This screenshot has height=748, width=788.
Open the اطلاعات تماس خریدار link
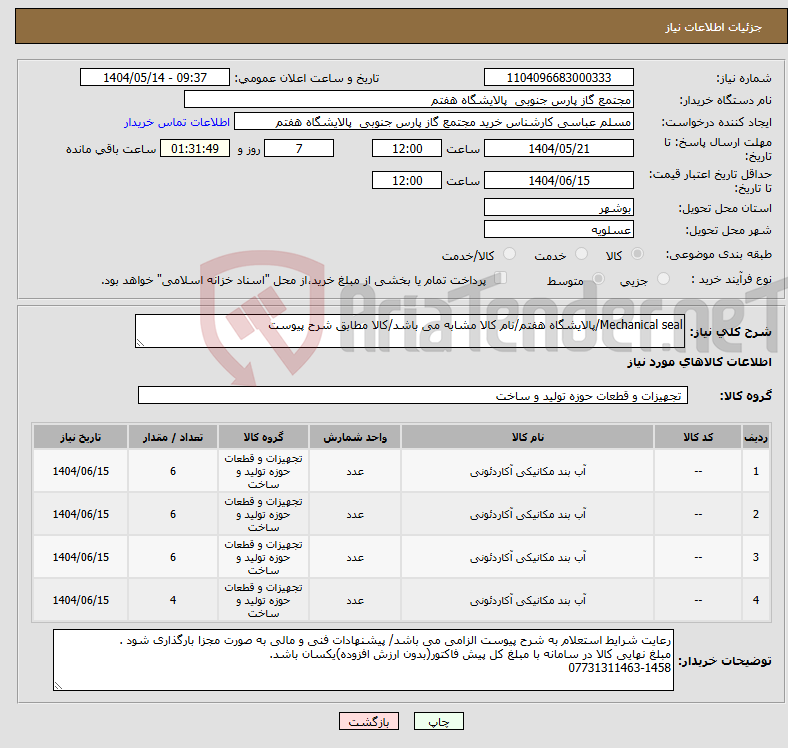[x=177, y=122]
